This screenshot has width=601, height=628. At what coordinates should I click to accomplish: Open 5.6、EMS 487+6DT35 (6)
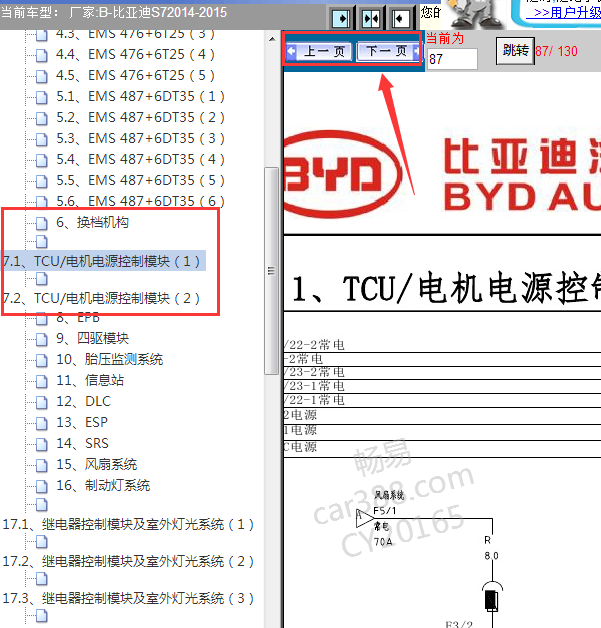click(x=140, y=201)
